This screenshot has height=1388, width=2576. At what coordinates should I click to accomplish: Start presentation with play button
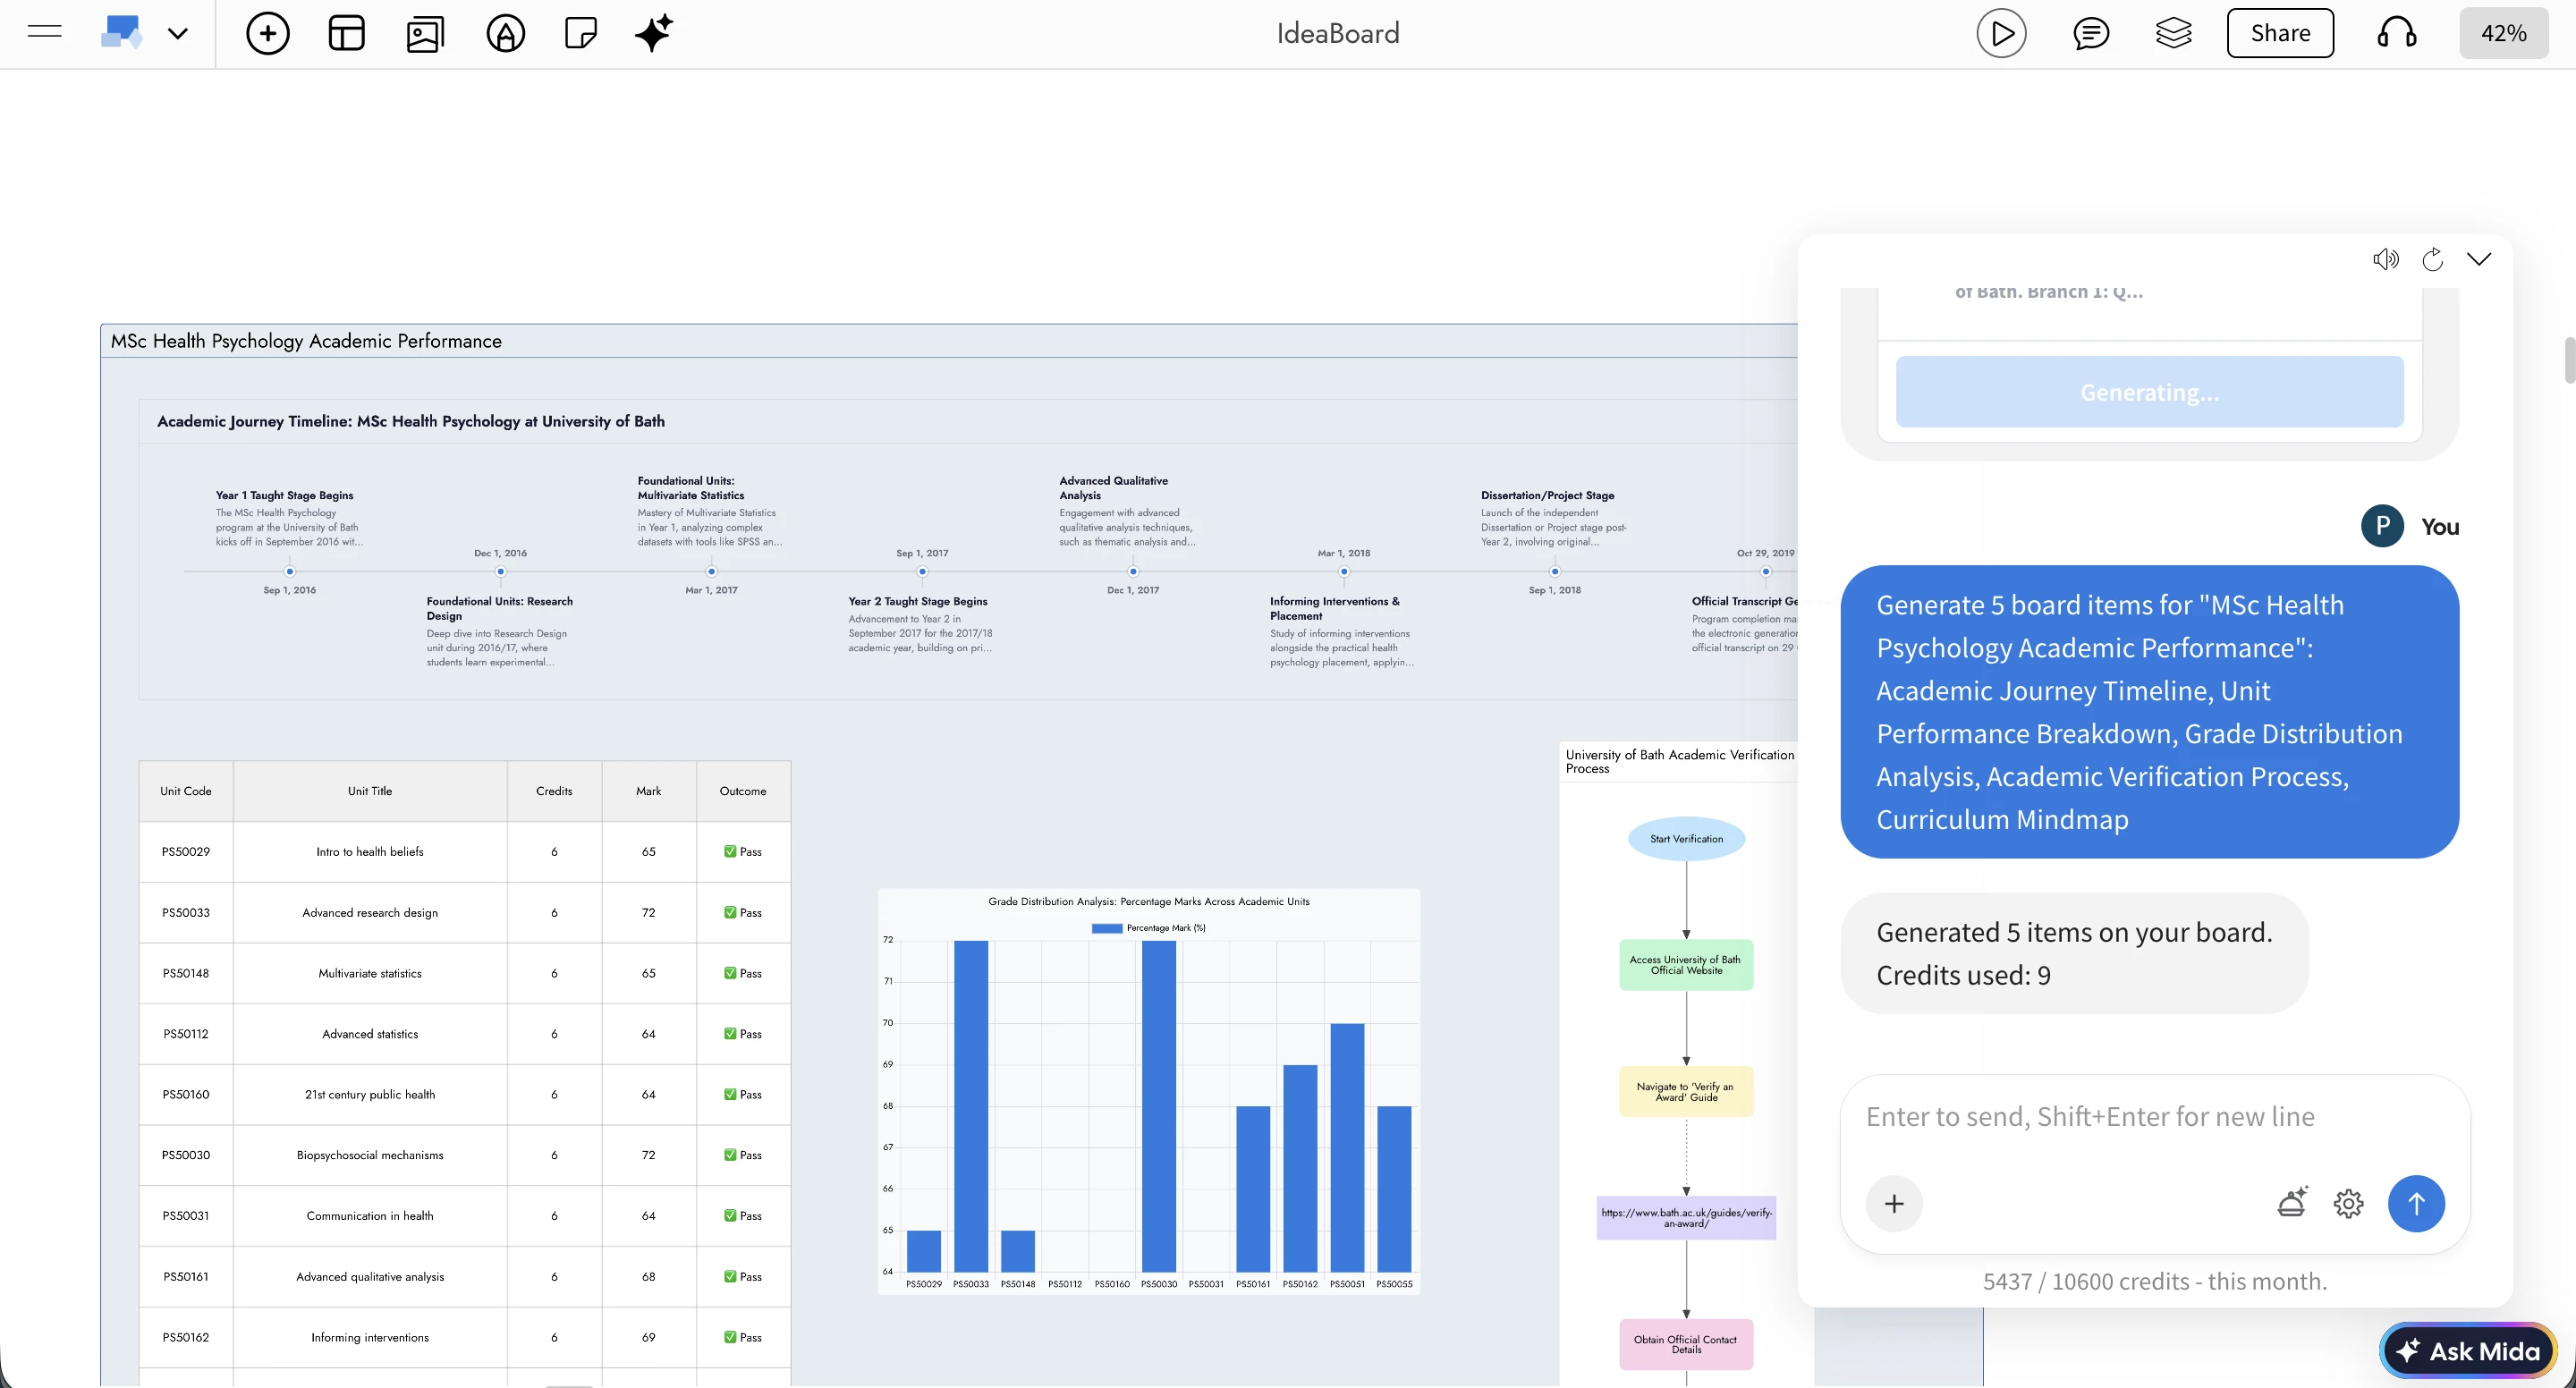pyautogui.click(x=2001, y=33)
